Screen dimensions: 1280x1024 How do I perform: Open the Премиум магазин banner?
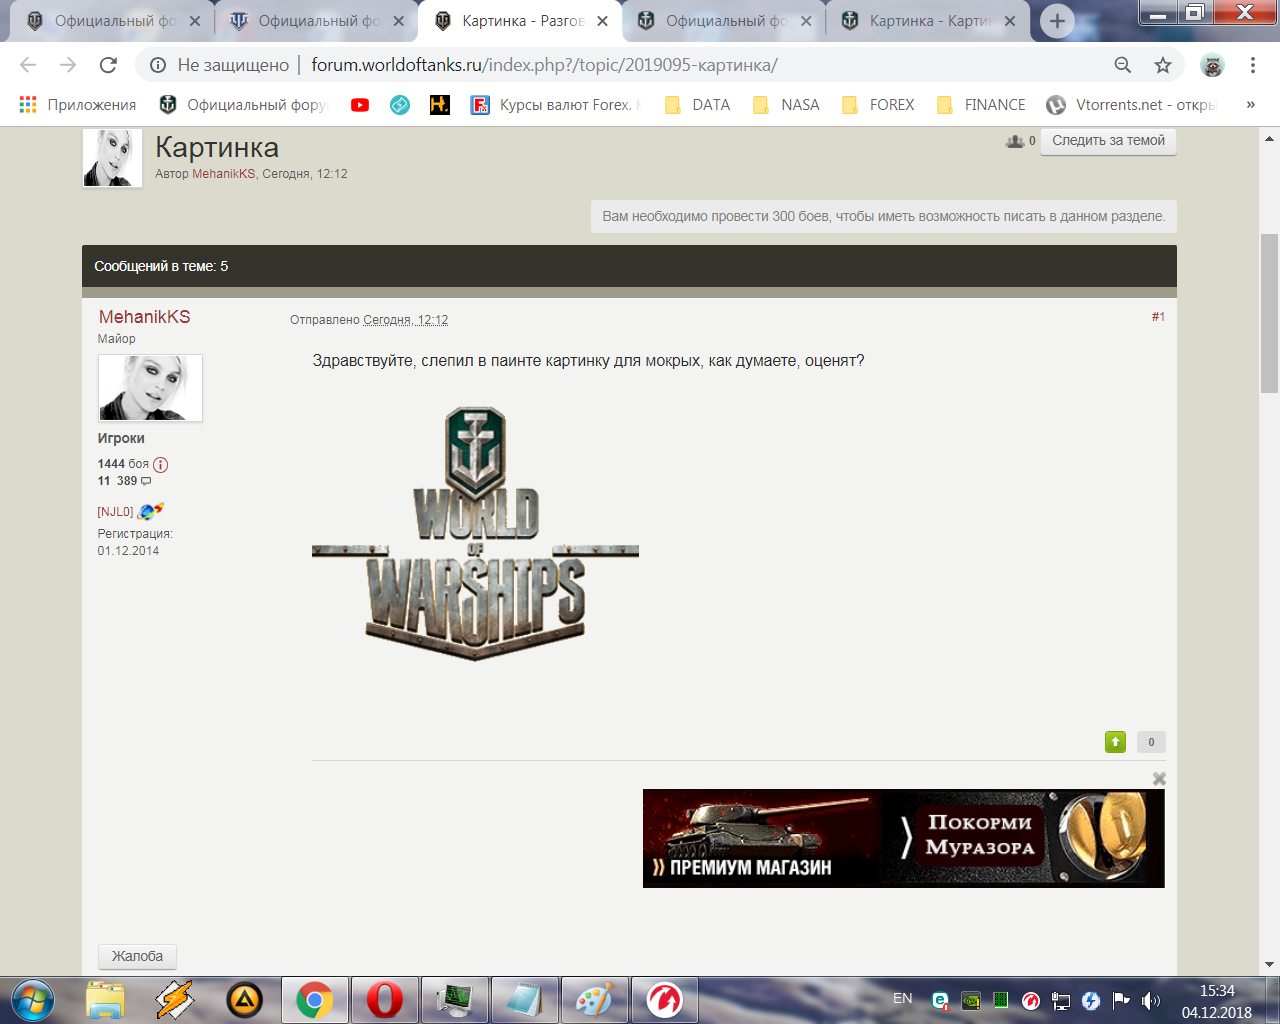tap(904, 838)
